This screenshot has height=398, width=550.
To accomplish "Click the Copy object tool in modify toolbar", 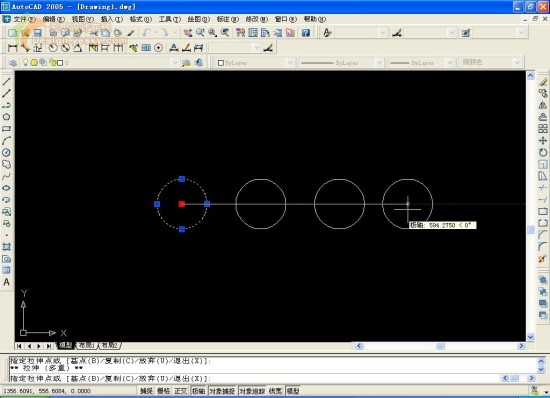I will point(543,93).
